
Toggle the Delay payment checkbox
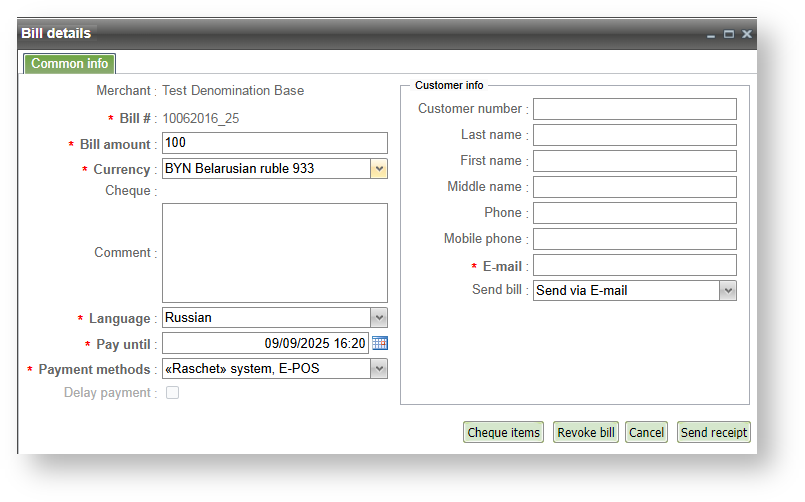[x=172, y=393]
